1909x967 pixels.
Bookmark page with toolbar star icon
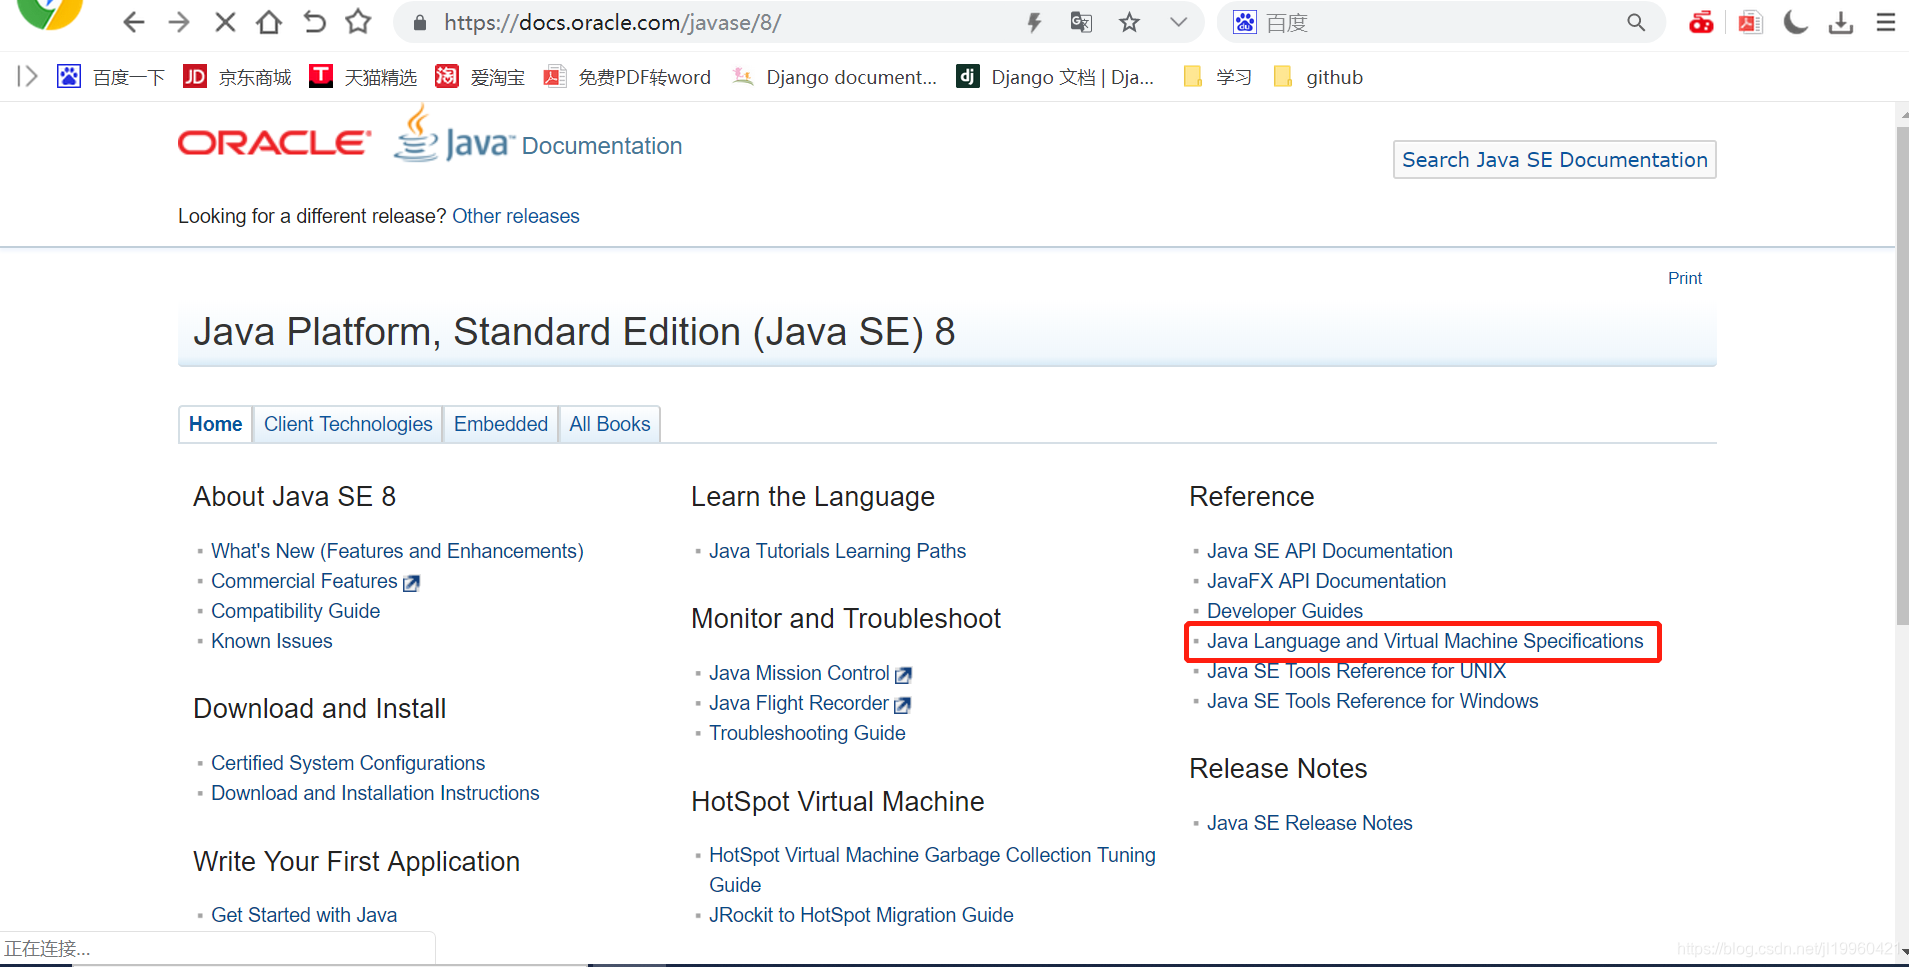pyautogui.click(x=358, y=22)
